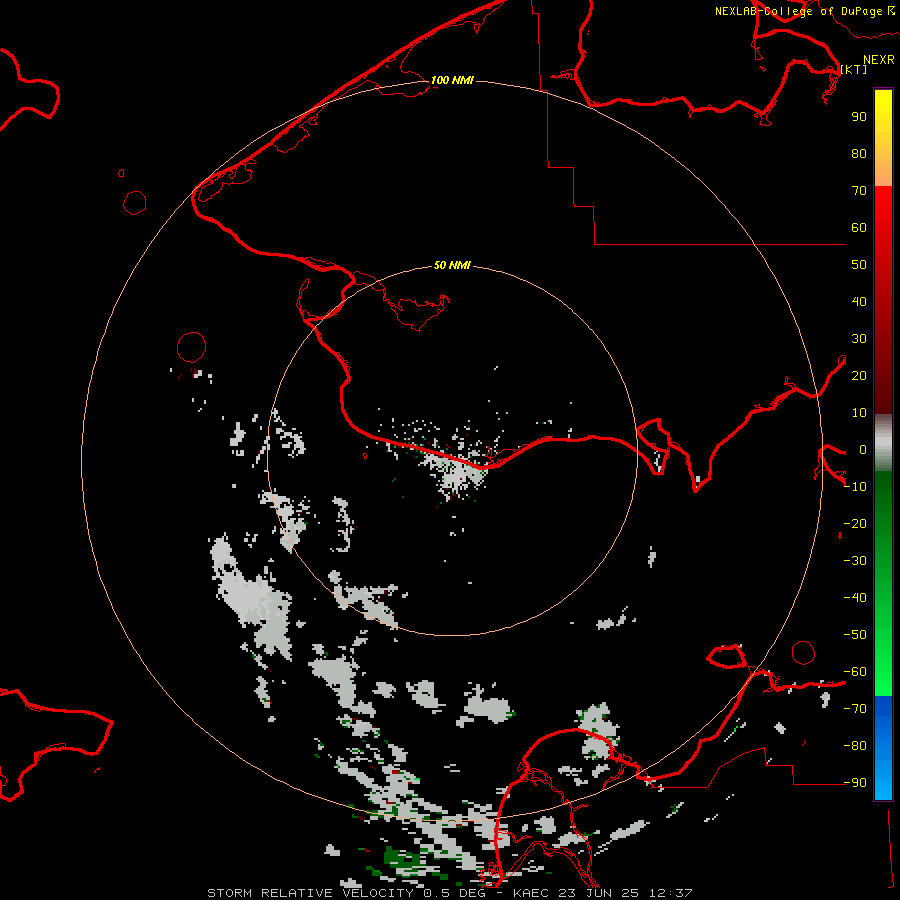Click the 70 value on the velocity scale
The height and width of the screenshot is (900, 900).
[859, 191]
